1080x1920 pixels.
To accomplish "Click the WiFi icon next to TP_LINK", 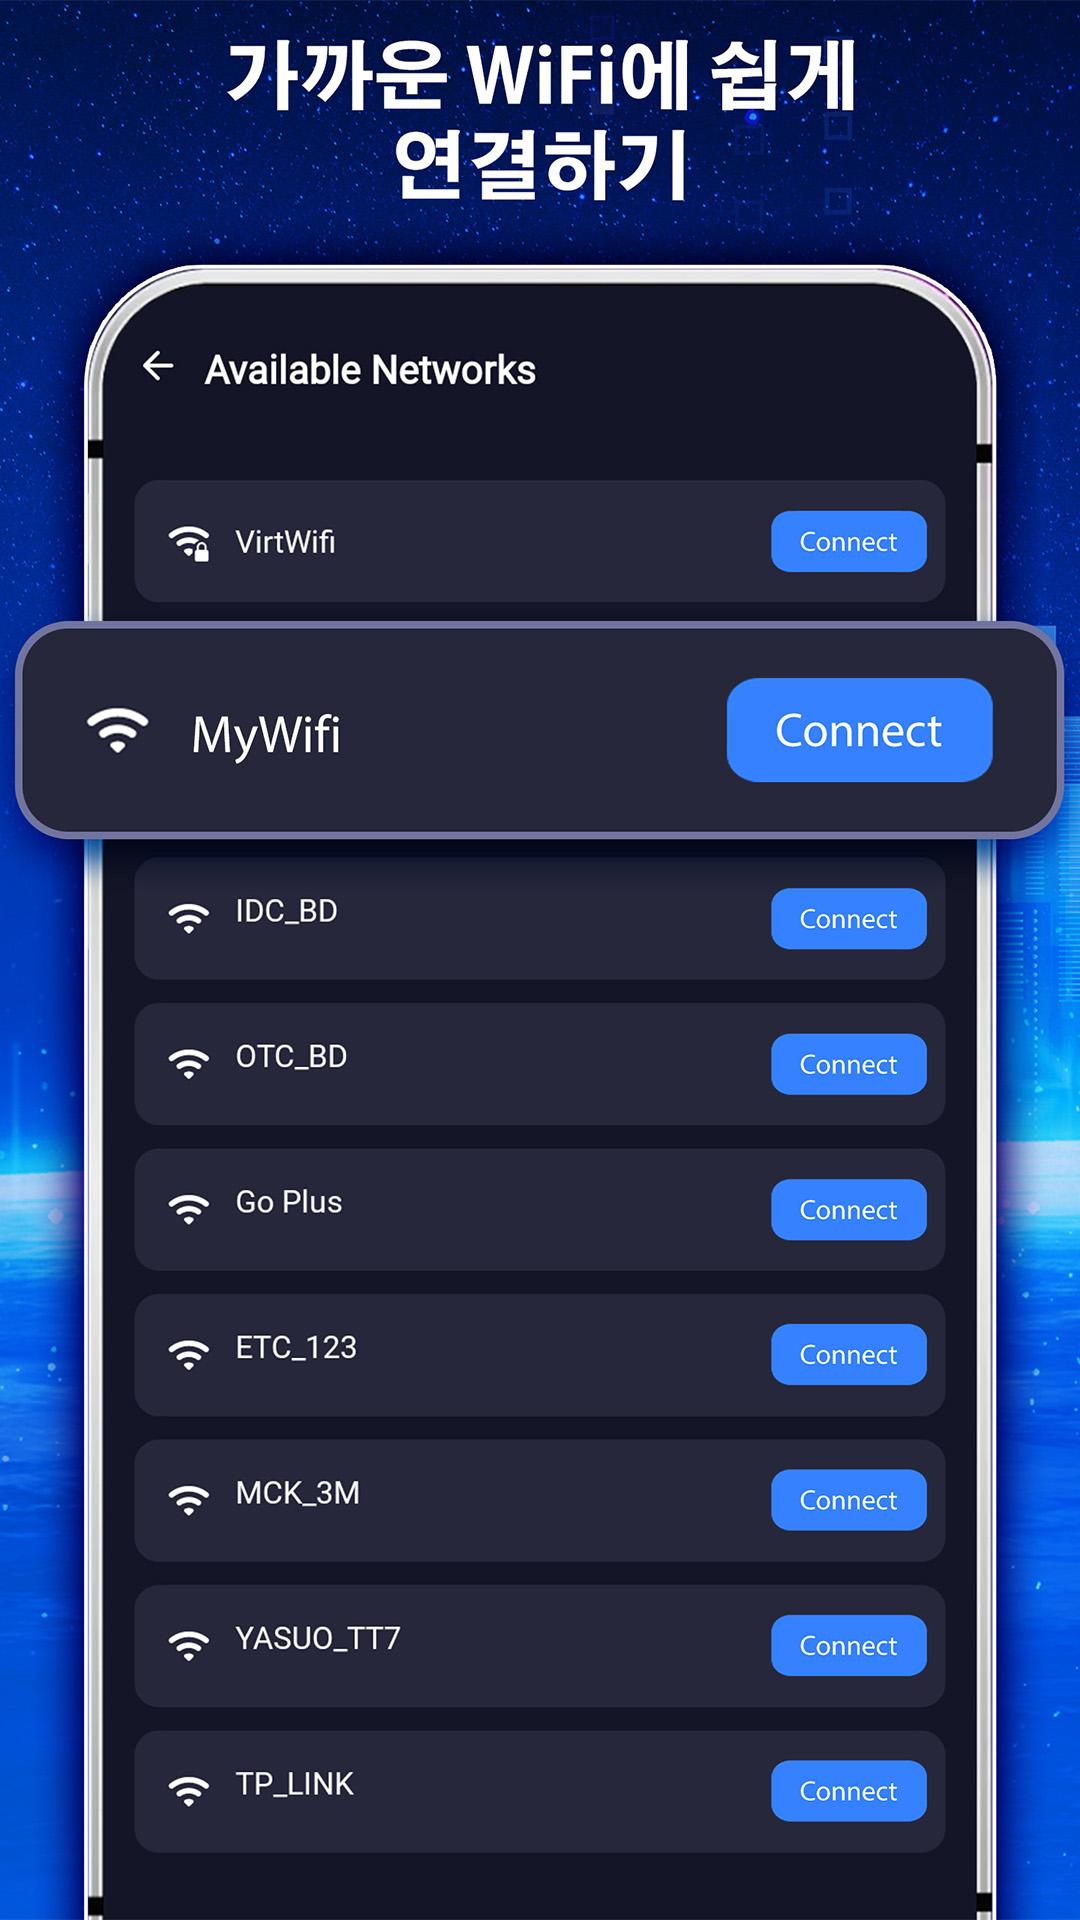I will 189,1790.
